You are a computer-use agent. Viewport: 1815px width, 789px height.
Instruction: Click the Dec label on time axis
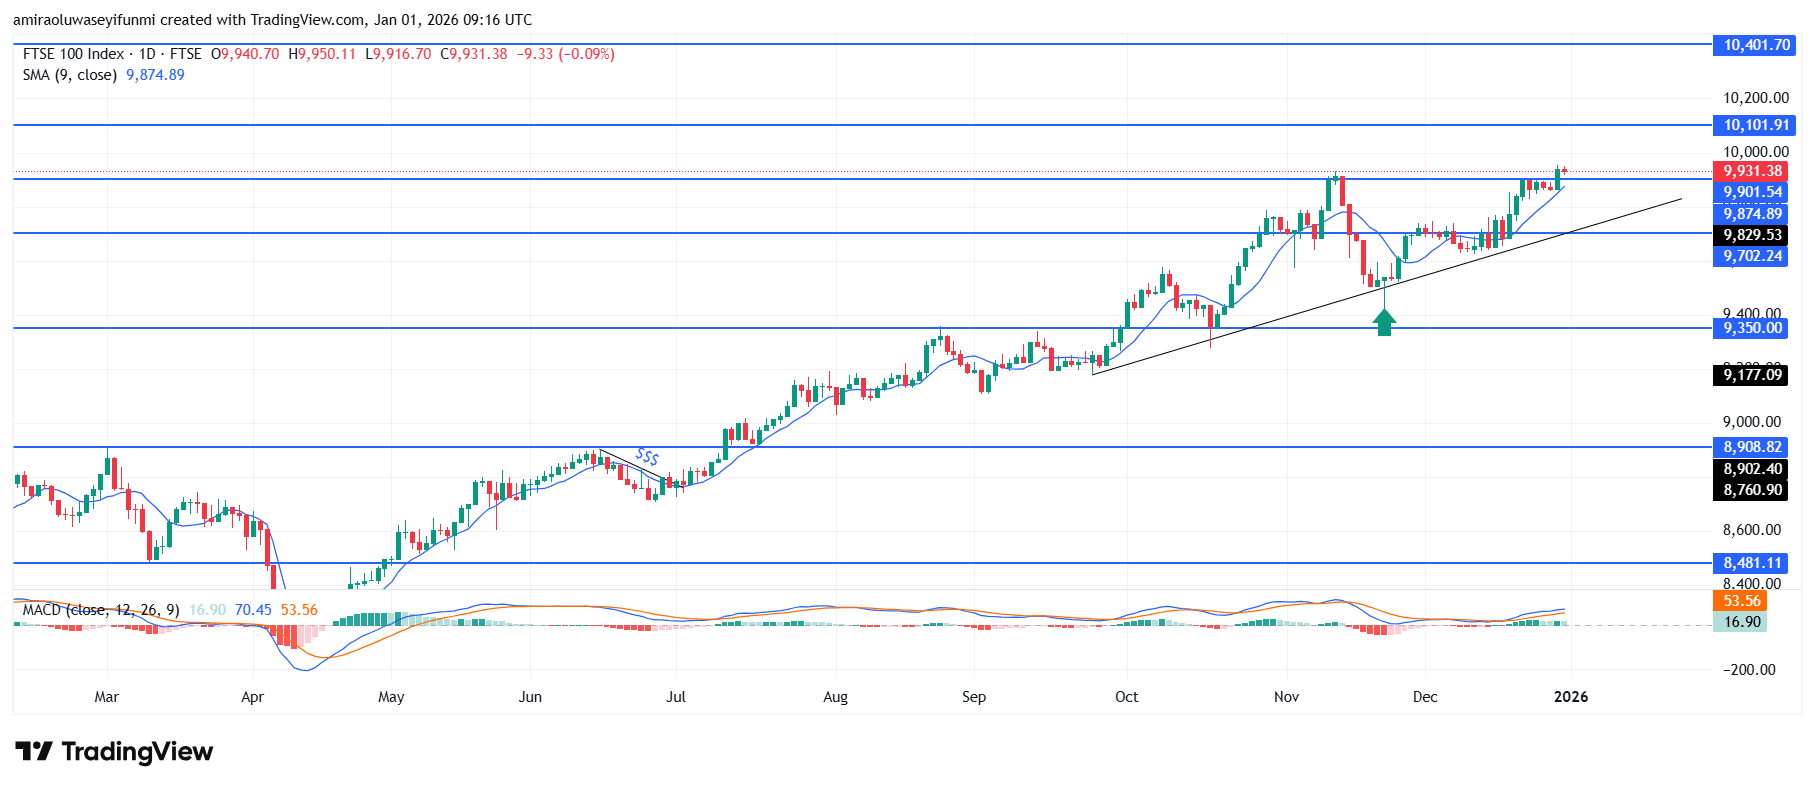[x=1425, y=697]
